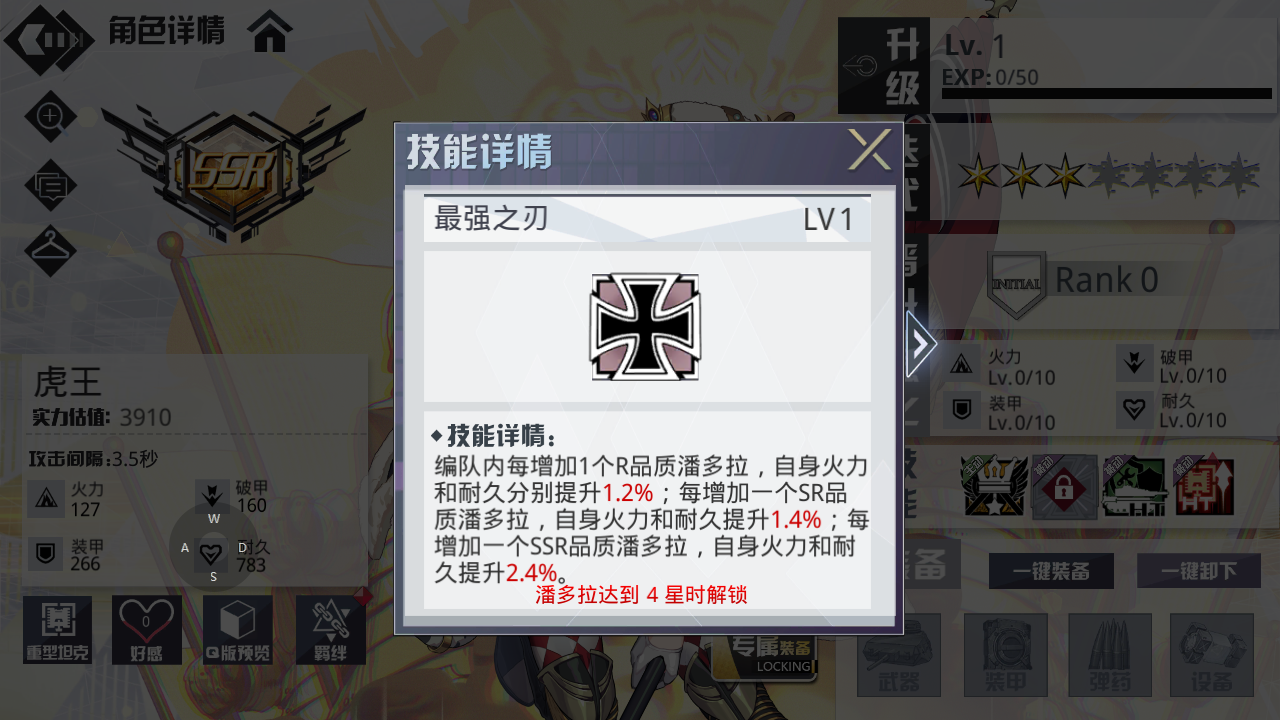Click 一键卸下 unequip all button
This screenshot has height=720, width=1280.
click(1199, 571)
